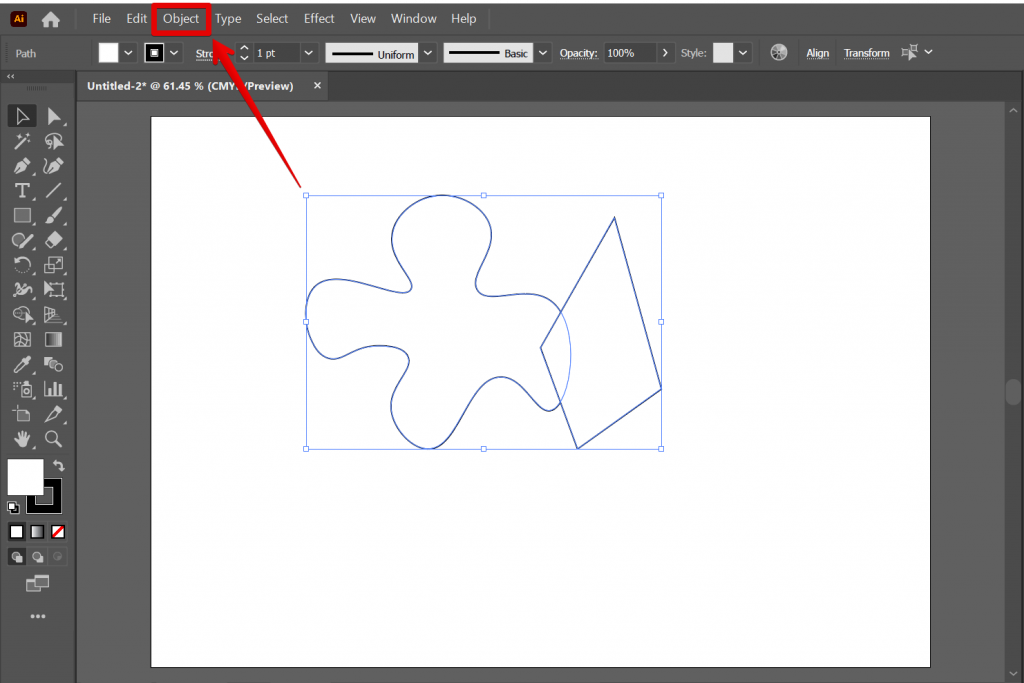The image size is (1024, 683).
Task: Open the Transform panel link
Action: [866, 53]
